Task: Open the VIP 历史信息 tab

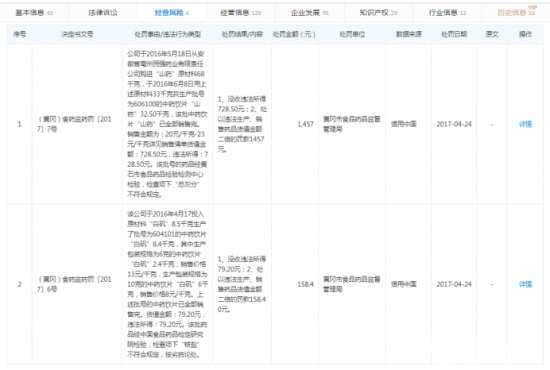Action: pyautogui.click(x=516, y=13)
